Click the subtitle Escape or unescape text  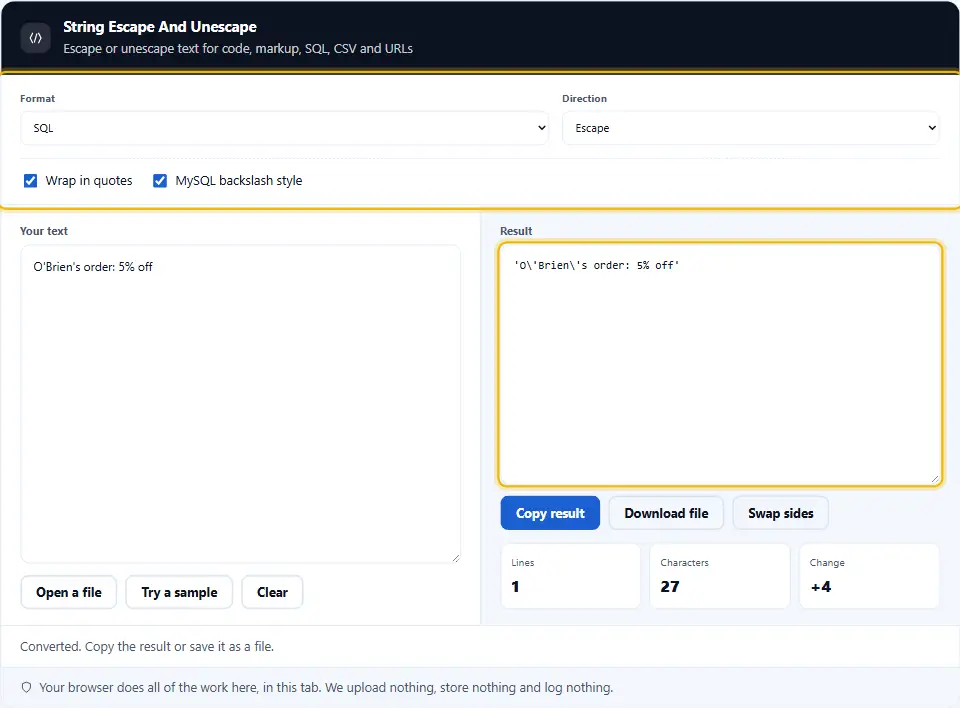pyautogui.click(x=238, y=48)
